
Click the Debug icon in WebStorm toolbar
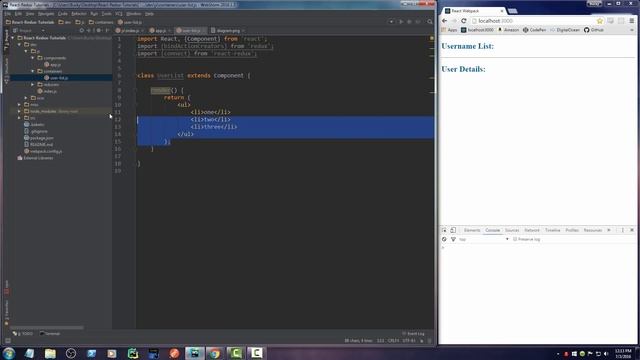pyautogui.click(x=409, y=22)
